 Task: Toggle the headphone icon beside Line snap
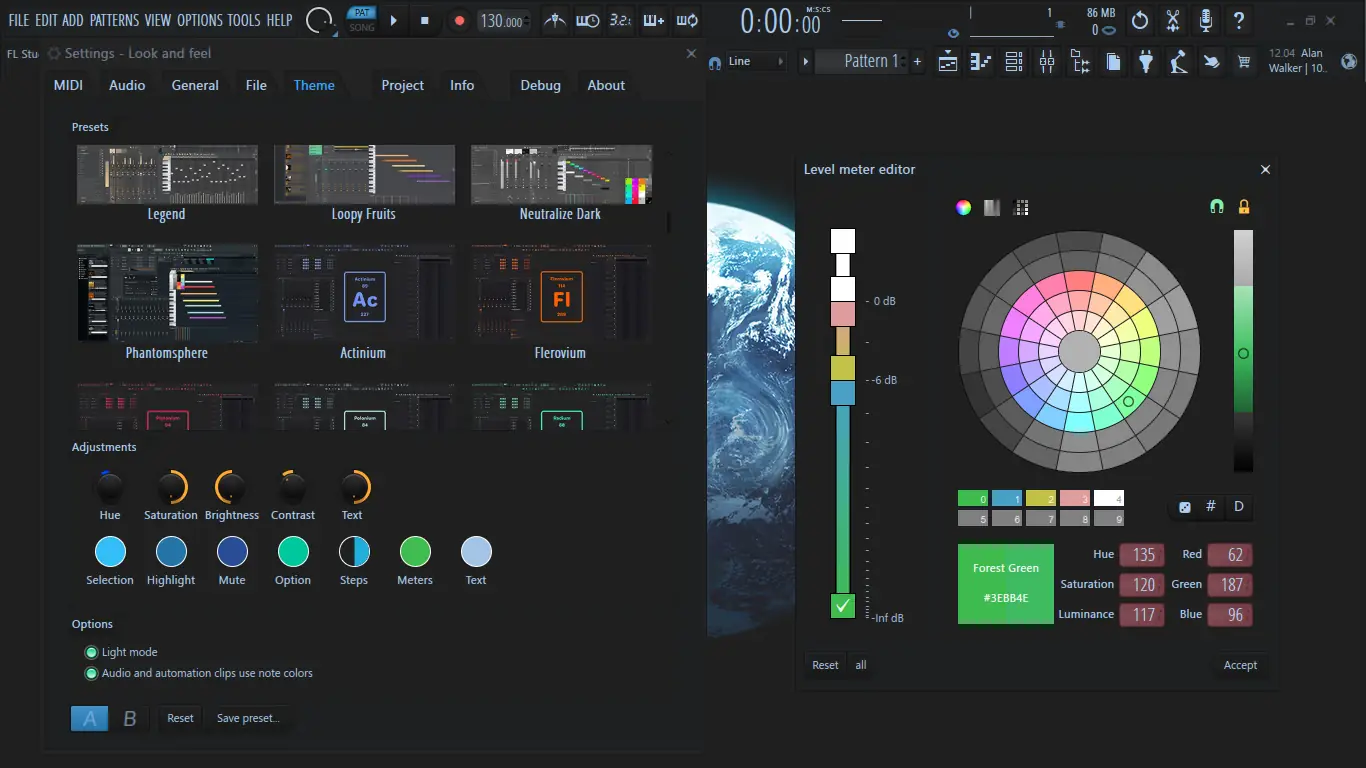point(715,62)
